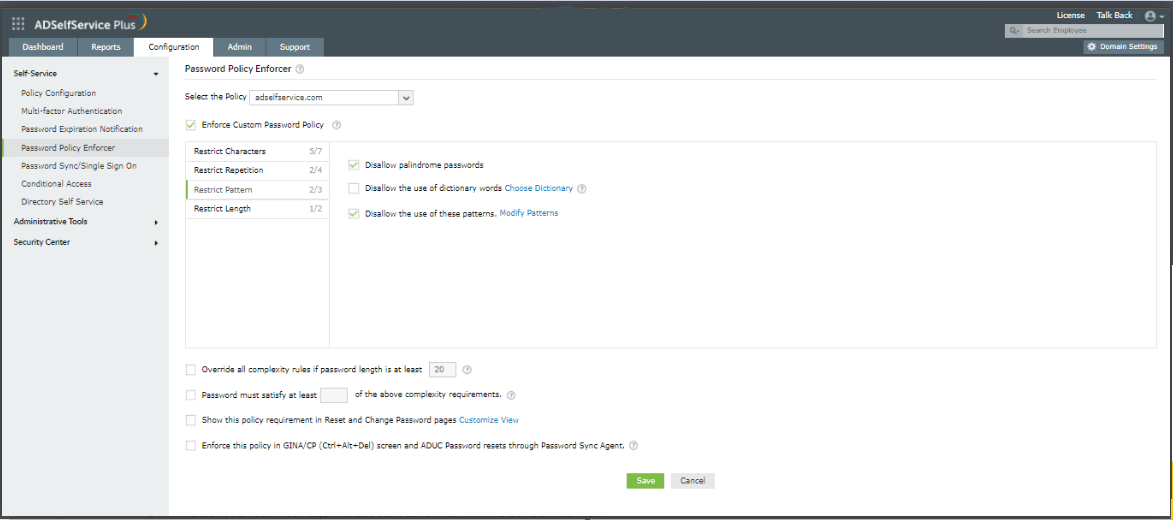Open the Admin tab

tap(239, 47)
